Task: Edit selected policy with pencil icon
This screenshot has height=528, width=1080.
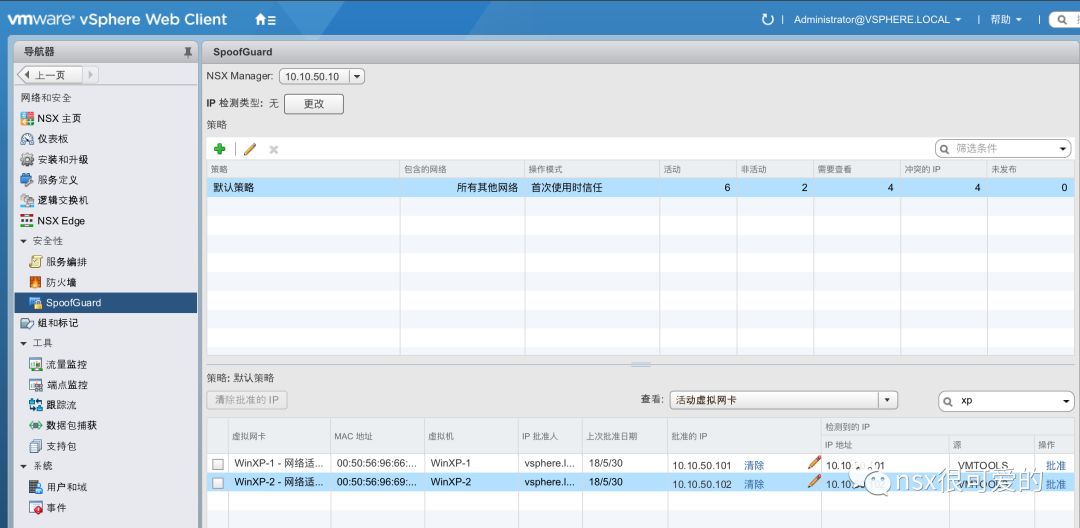Action: (249, 149)
